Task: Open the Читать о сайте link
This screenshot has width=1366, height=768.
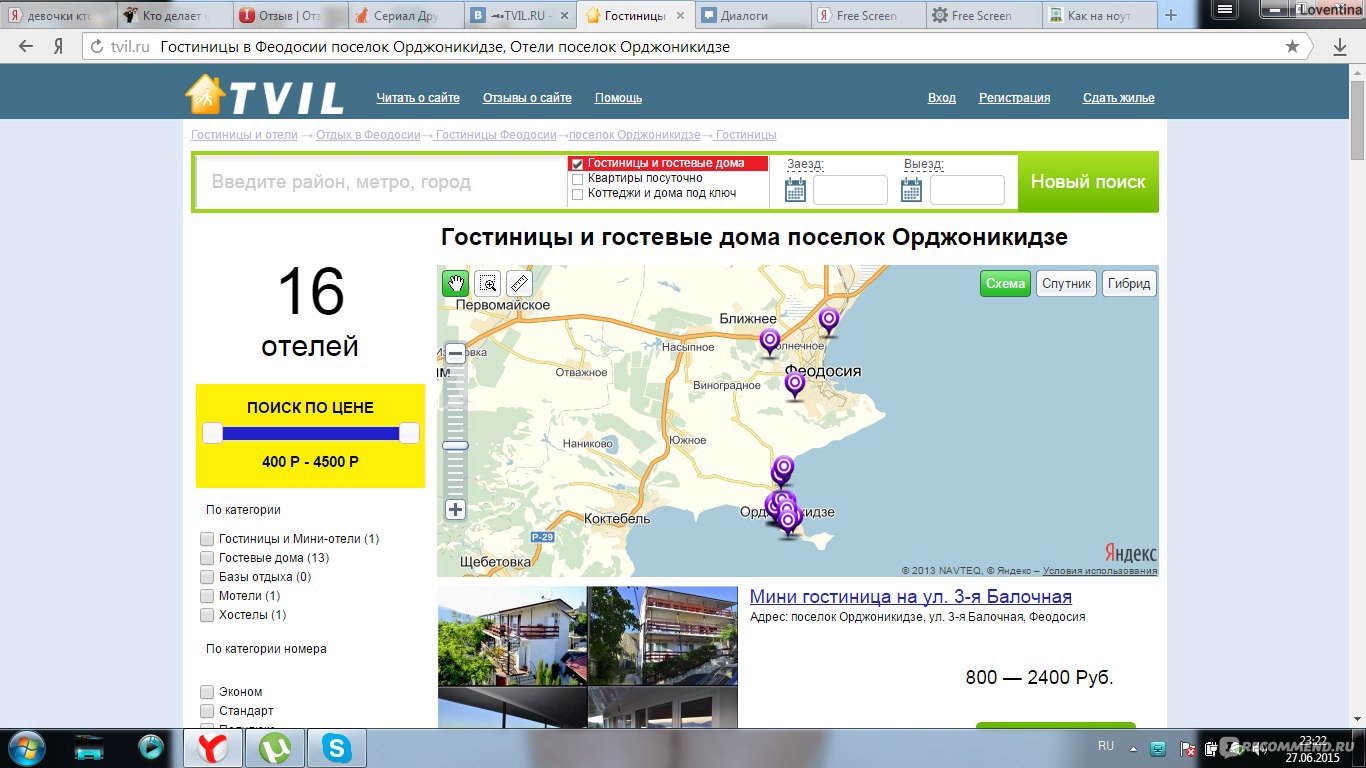Action: [x=418, y=98]
